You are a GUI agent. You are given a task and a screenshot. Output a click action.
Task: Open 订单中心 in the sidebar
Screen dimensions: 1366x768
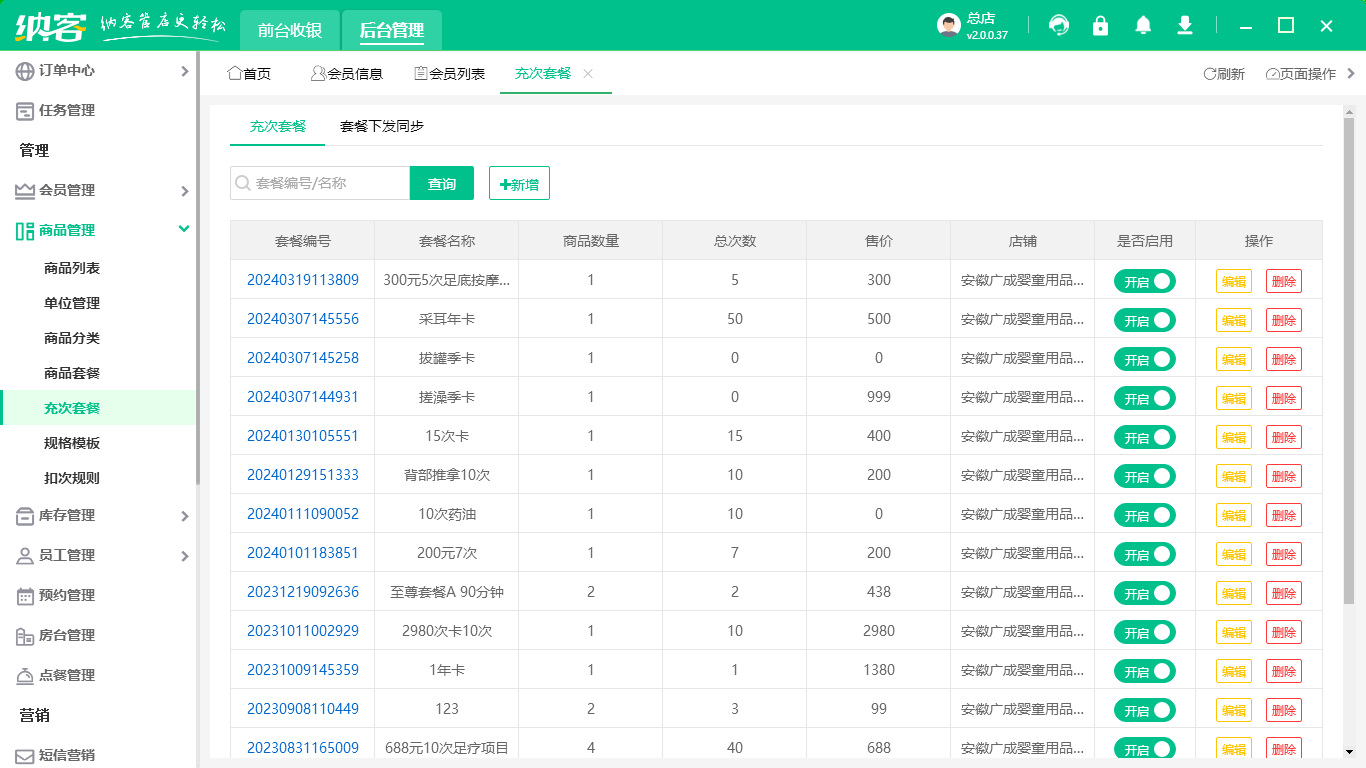[x=67, y=71]
